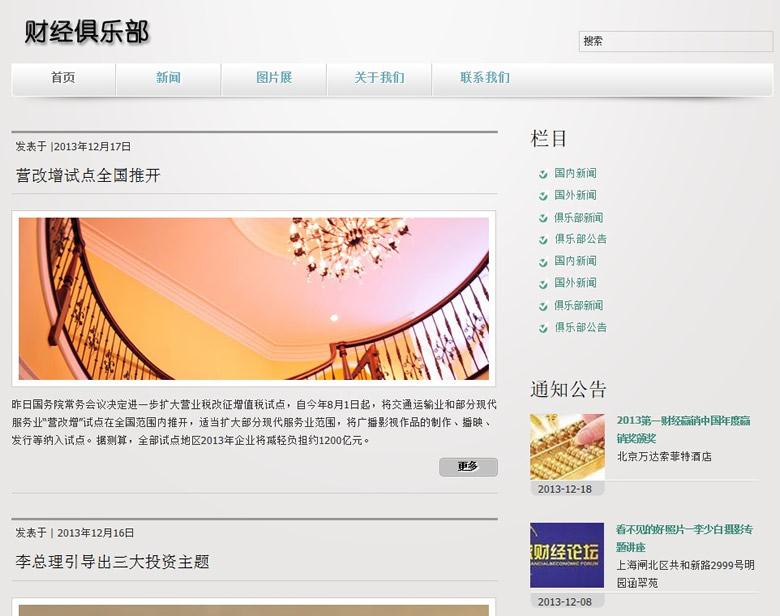Screen dimensions: 780x616
Task: Go to the 图片展 navigation tab
Action: (x=274, y=78)
